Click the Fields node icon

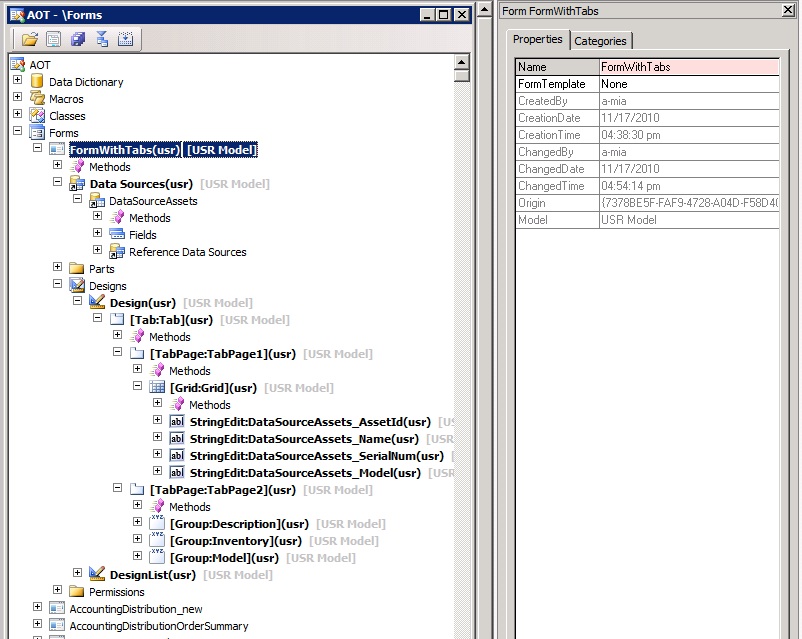[x=117, y=234]
